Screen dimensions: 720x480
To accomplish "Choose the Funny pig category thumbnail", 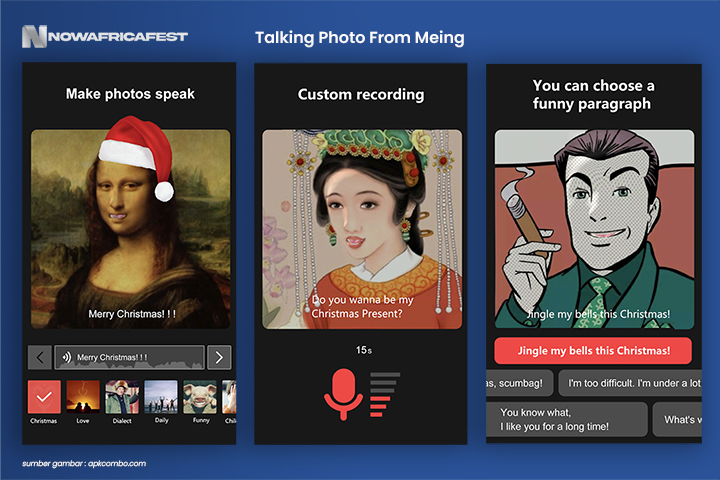I will 200,397.
